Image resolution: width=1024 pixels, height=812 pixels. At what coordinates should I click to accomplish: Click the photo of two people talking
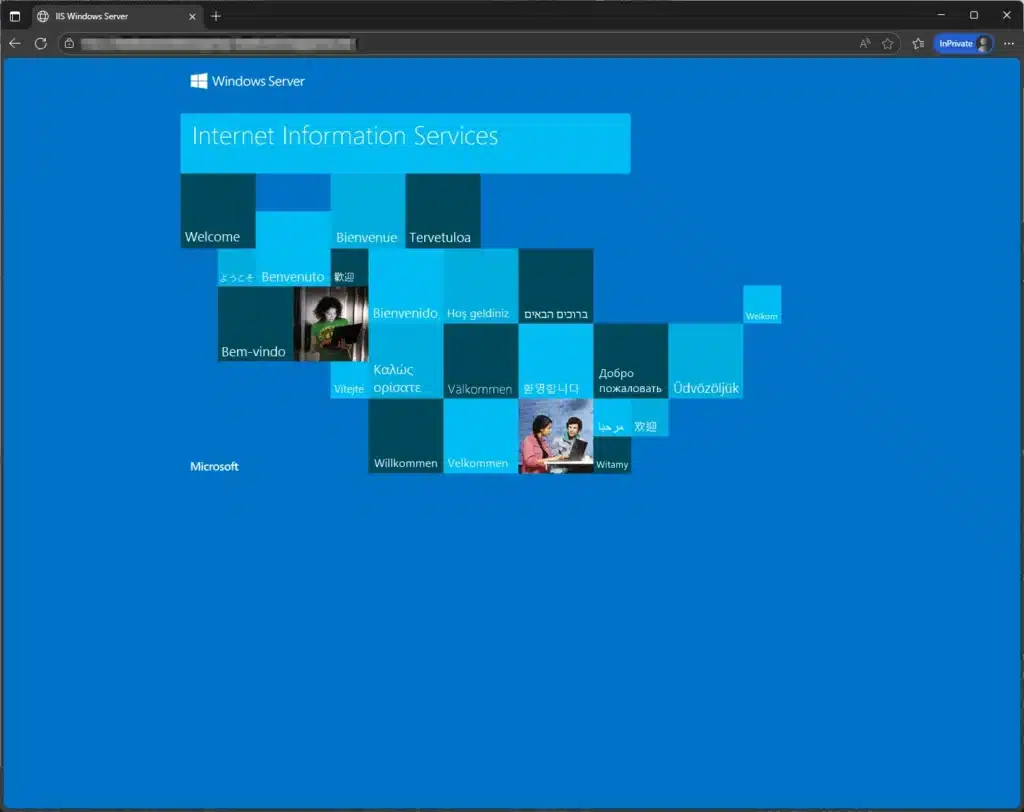pyautogui.click(x=556, y=436)
